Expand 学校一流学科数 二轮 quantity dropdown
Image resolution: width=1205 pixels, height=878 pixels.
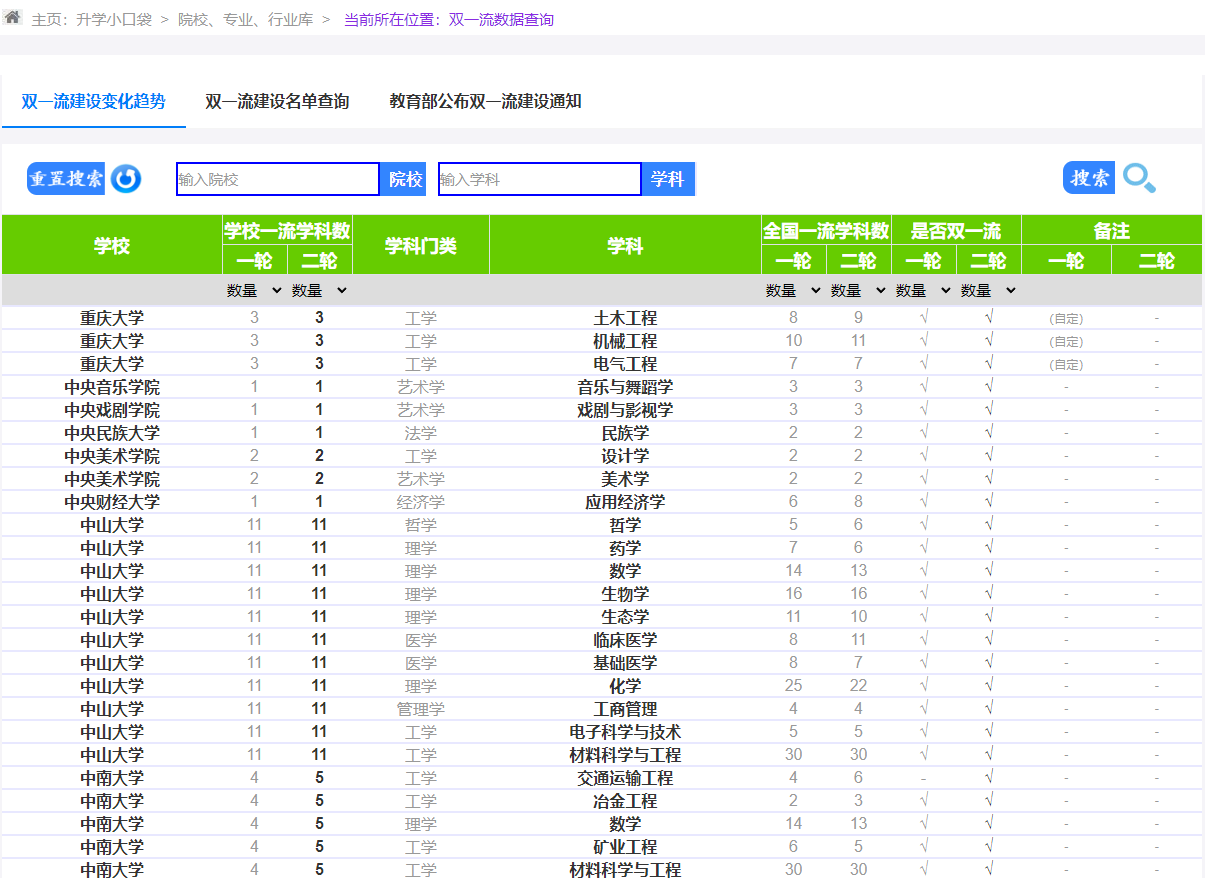[x=320, y=291]
